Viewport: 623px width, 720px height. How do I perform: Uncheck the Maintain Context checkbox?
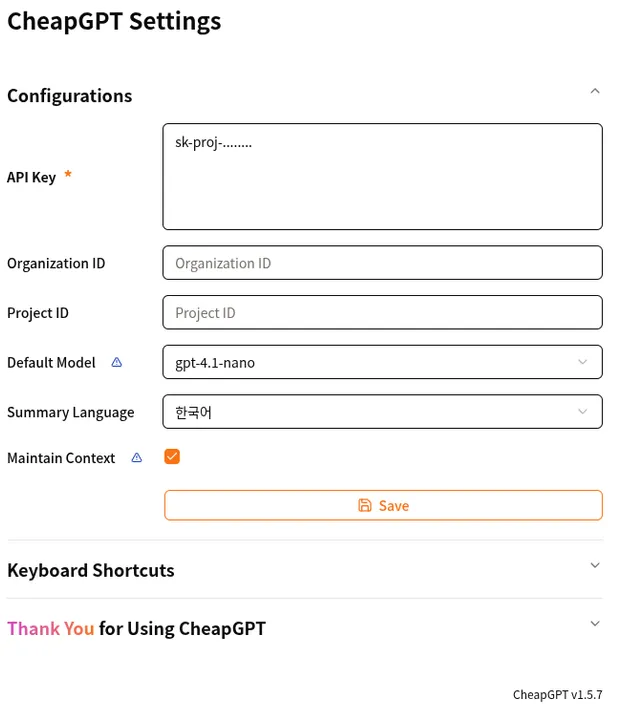pos(172,457)
